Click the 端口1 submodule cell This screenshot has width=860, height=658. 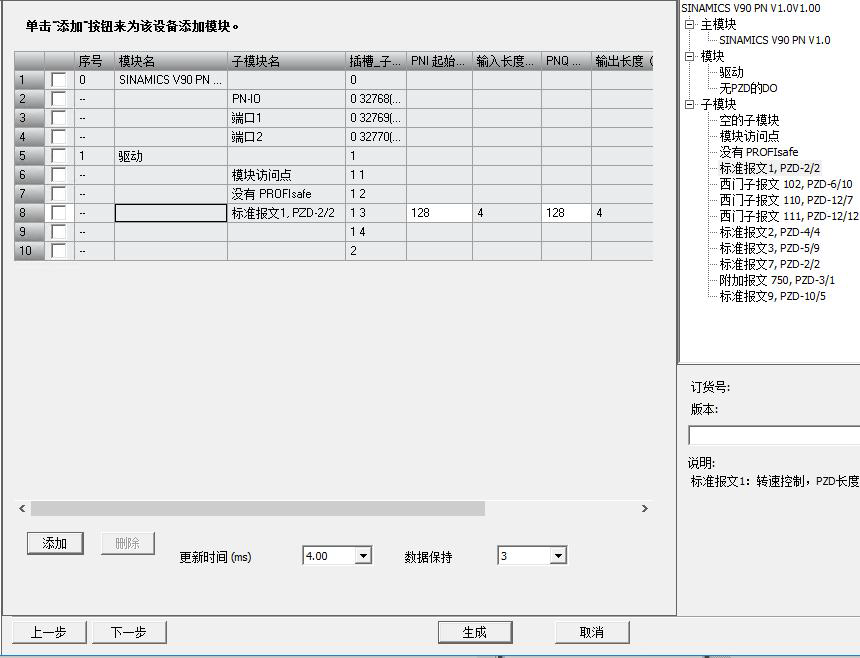tap(286, 118)
